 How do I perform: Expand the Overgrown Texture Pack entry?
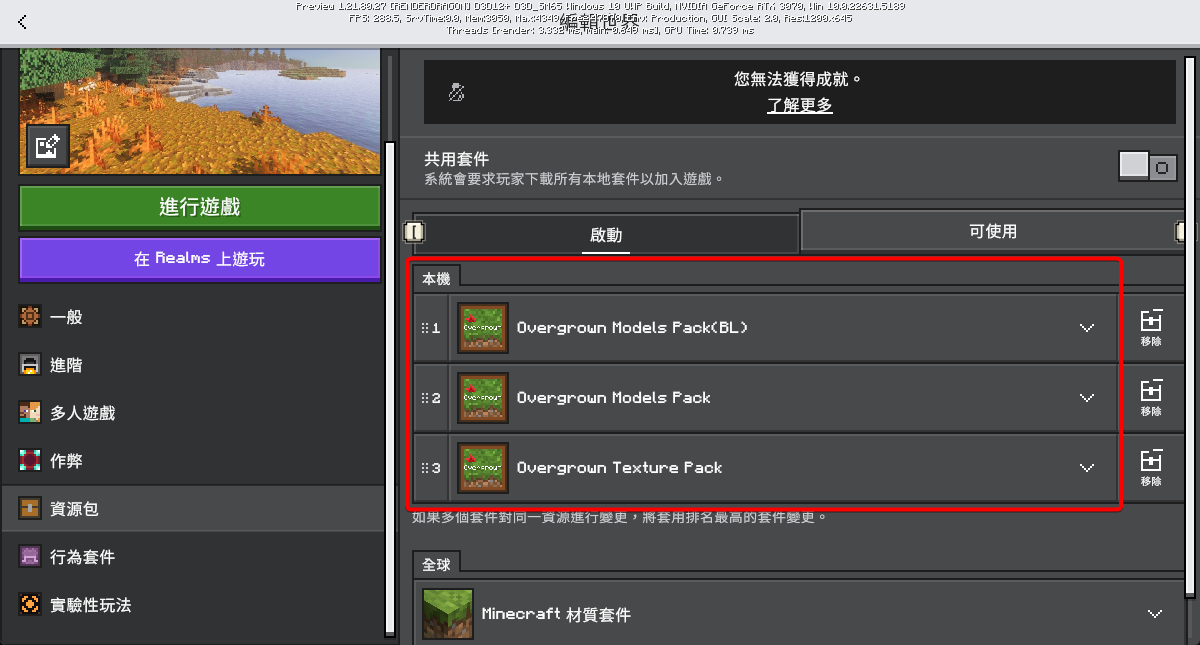1087,467
